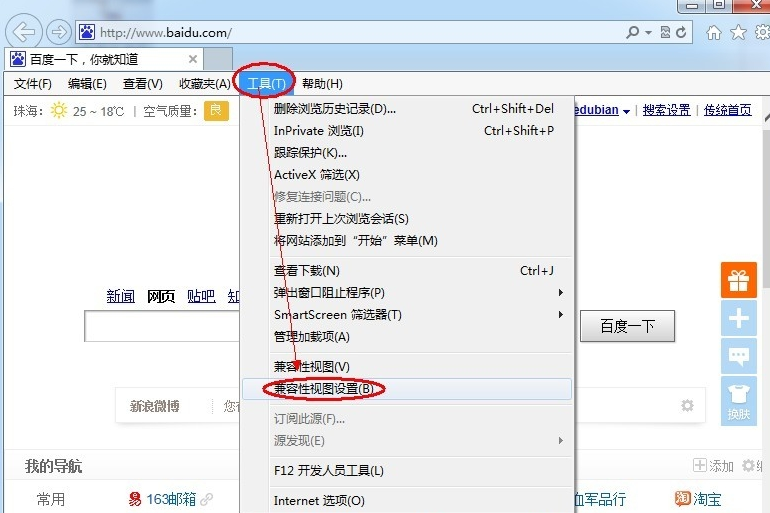Choose 跟踪保护(K)... menu item
770x513 pixels.
(x=407, y=153)
